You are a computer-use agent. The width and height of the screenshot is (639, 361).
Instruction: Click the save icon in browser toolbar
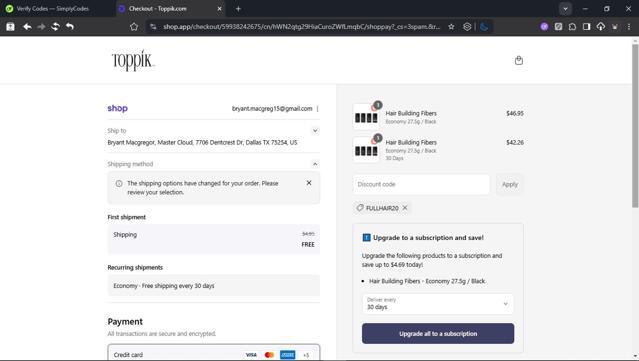10,26
